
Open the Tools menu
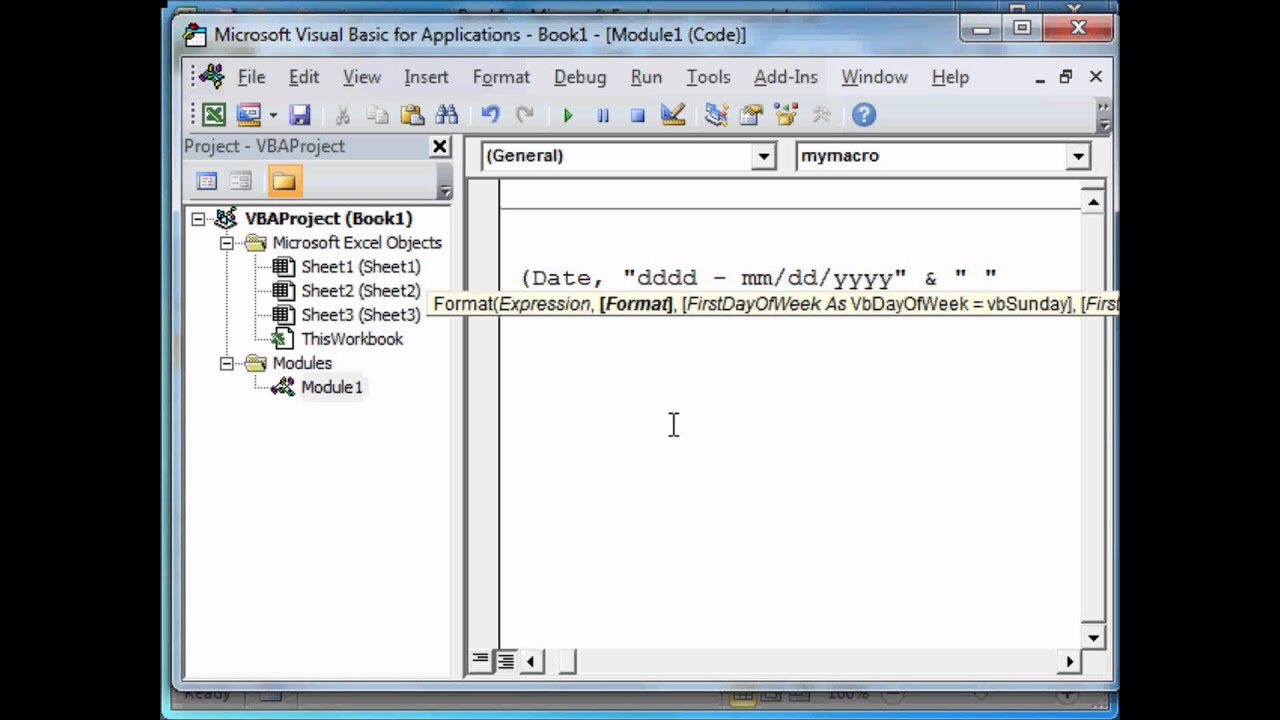tap(707, 77)
